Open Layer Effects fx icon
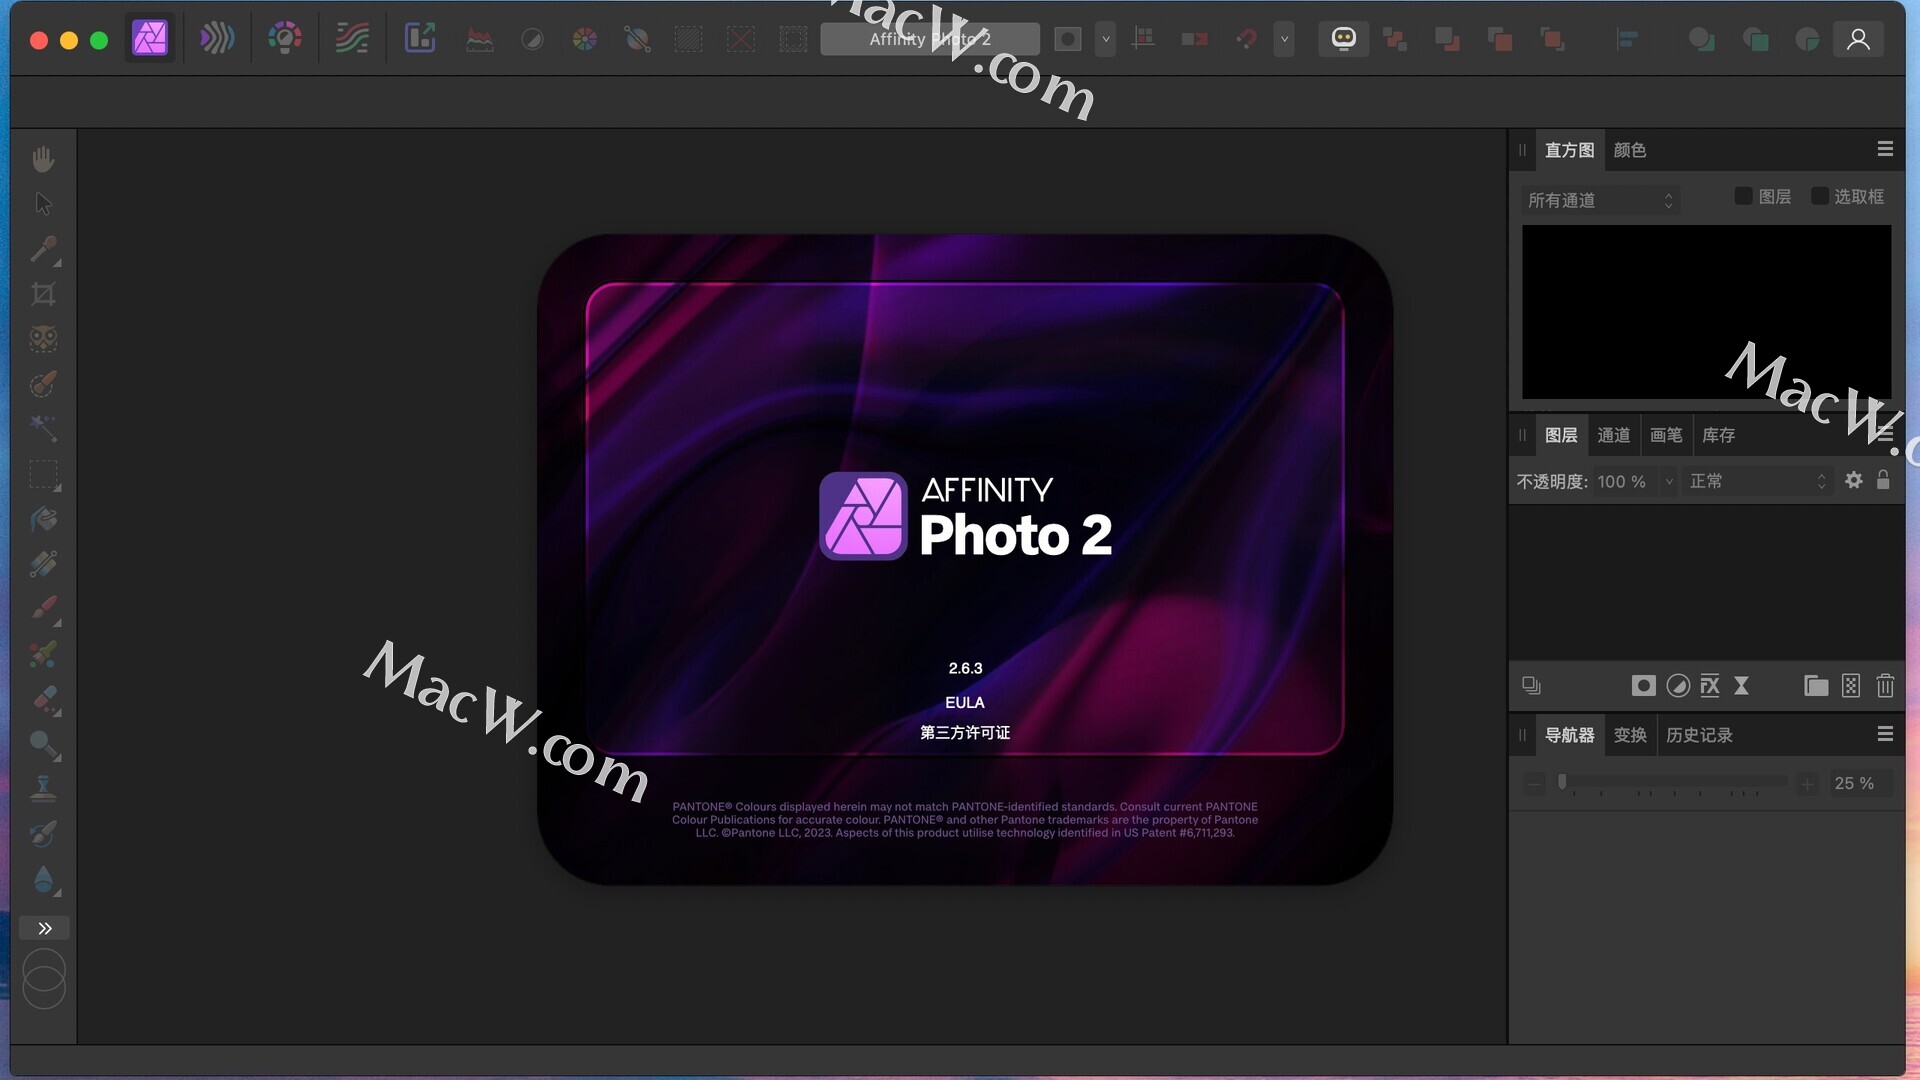 [1710, 686]
